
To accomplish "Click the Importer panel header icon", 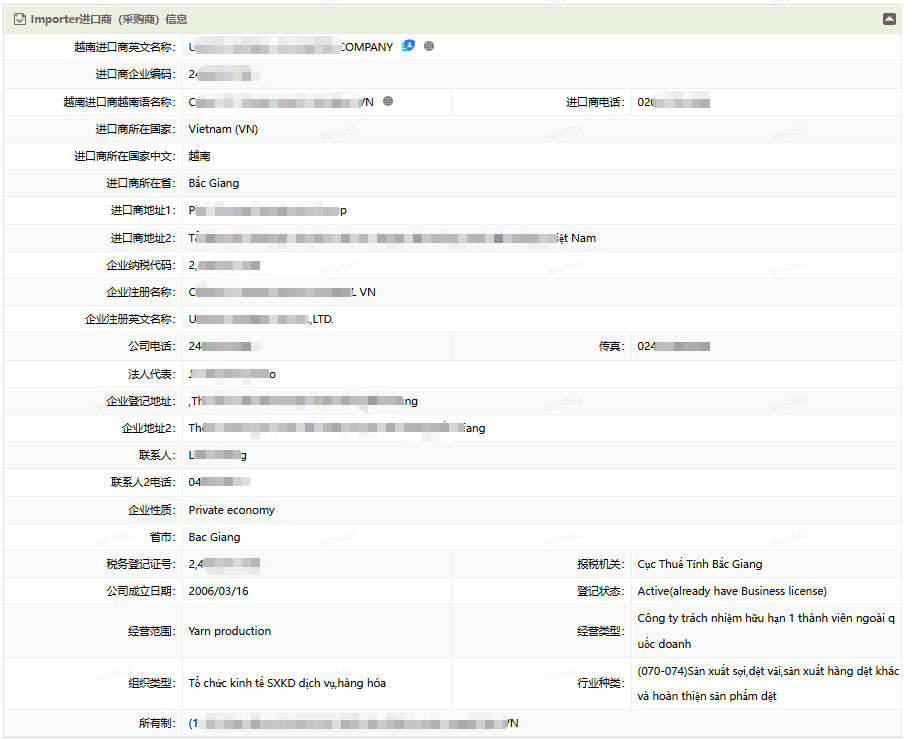I will [x=20, y=19].
